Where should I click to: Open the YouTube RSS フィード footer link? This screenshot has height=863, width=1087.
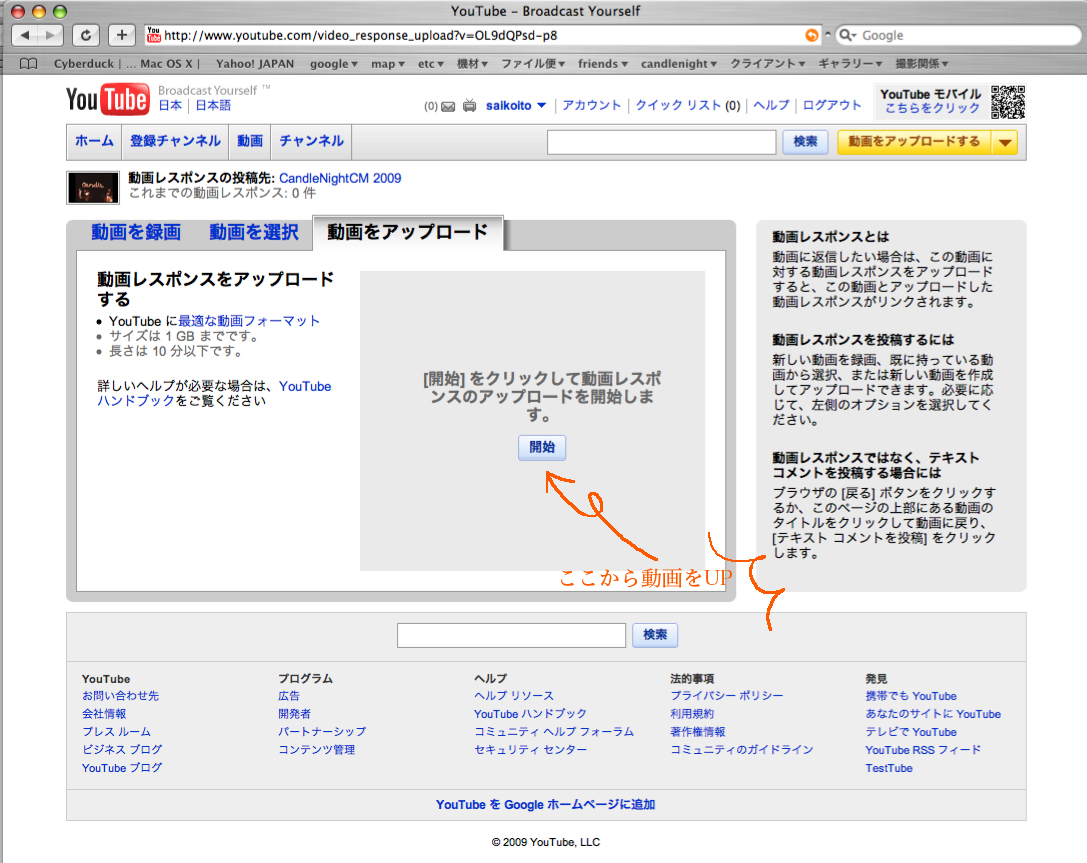[x=923, y=750]
